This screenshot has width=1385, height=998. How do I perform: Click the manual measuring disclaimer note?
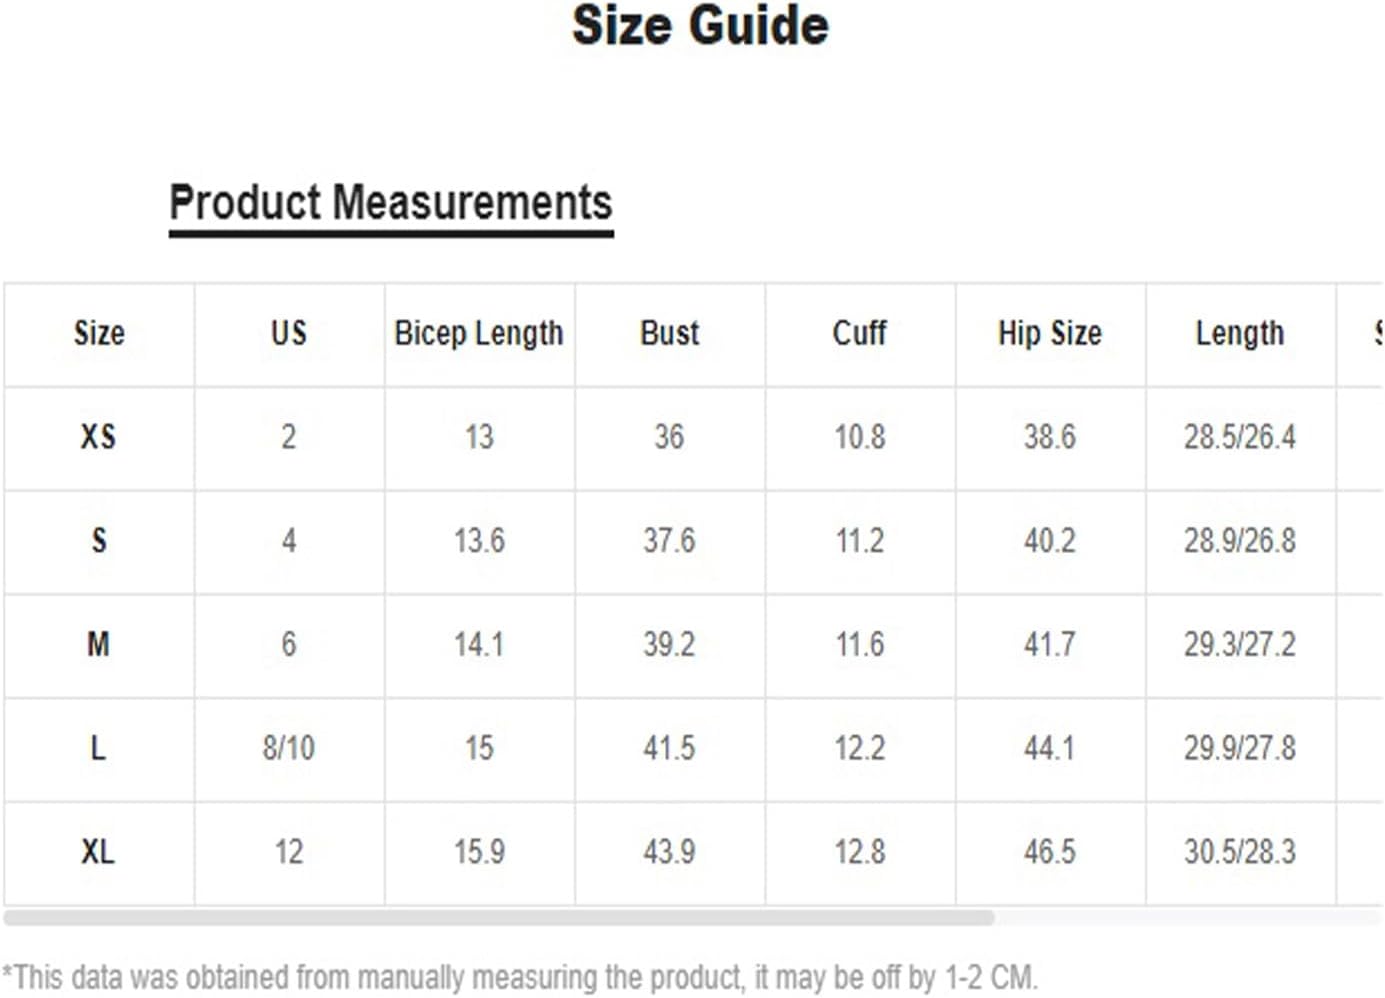(520, 977)
